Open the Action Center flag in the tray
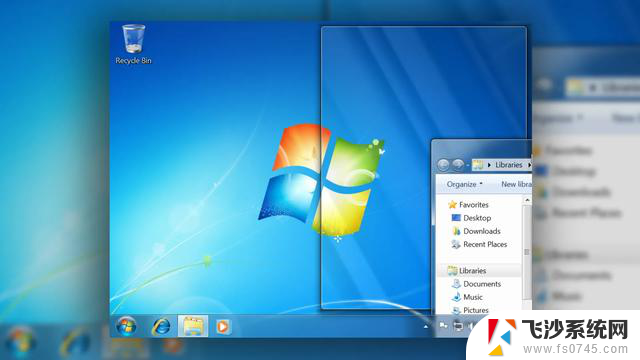Viewport: 640px width, 360px height. point(443,326)
